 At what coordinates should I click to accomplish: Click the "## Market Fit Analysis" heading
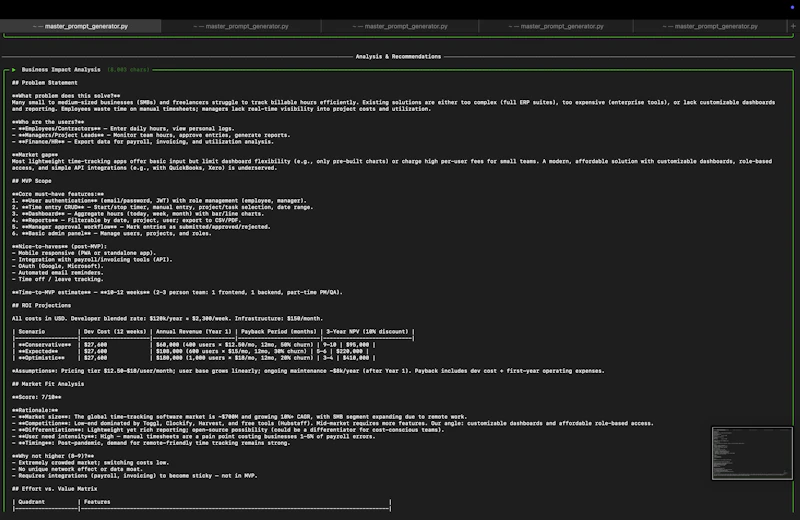pyautogui.click(x=48, y=384)
